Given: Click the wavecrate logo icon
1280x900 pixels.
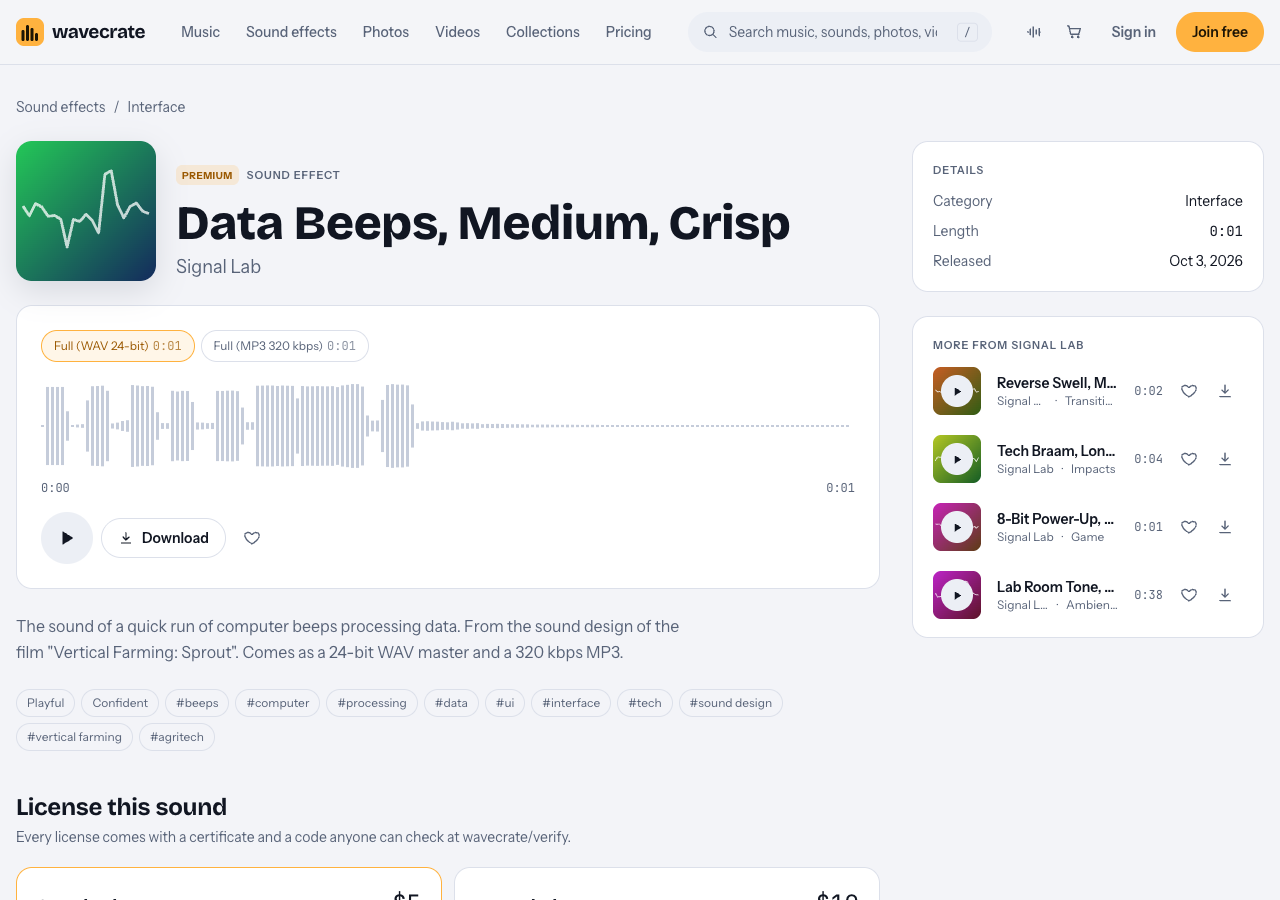Looking at the screenshot, I should click(30, 32).
